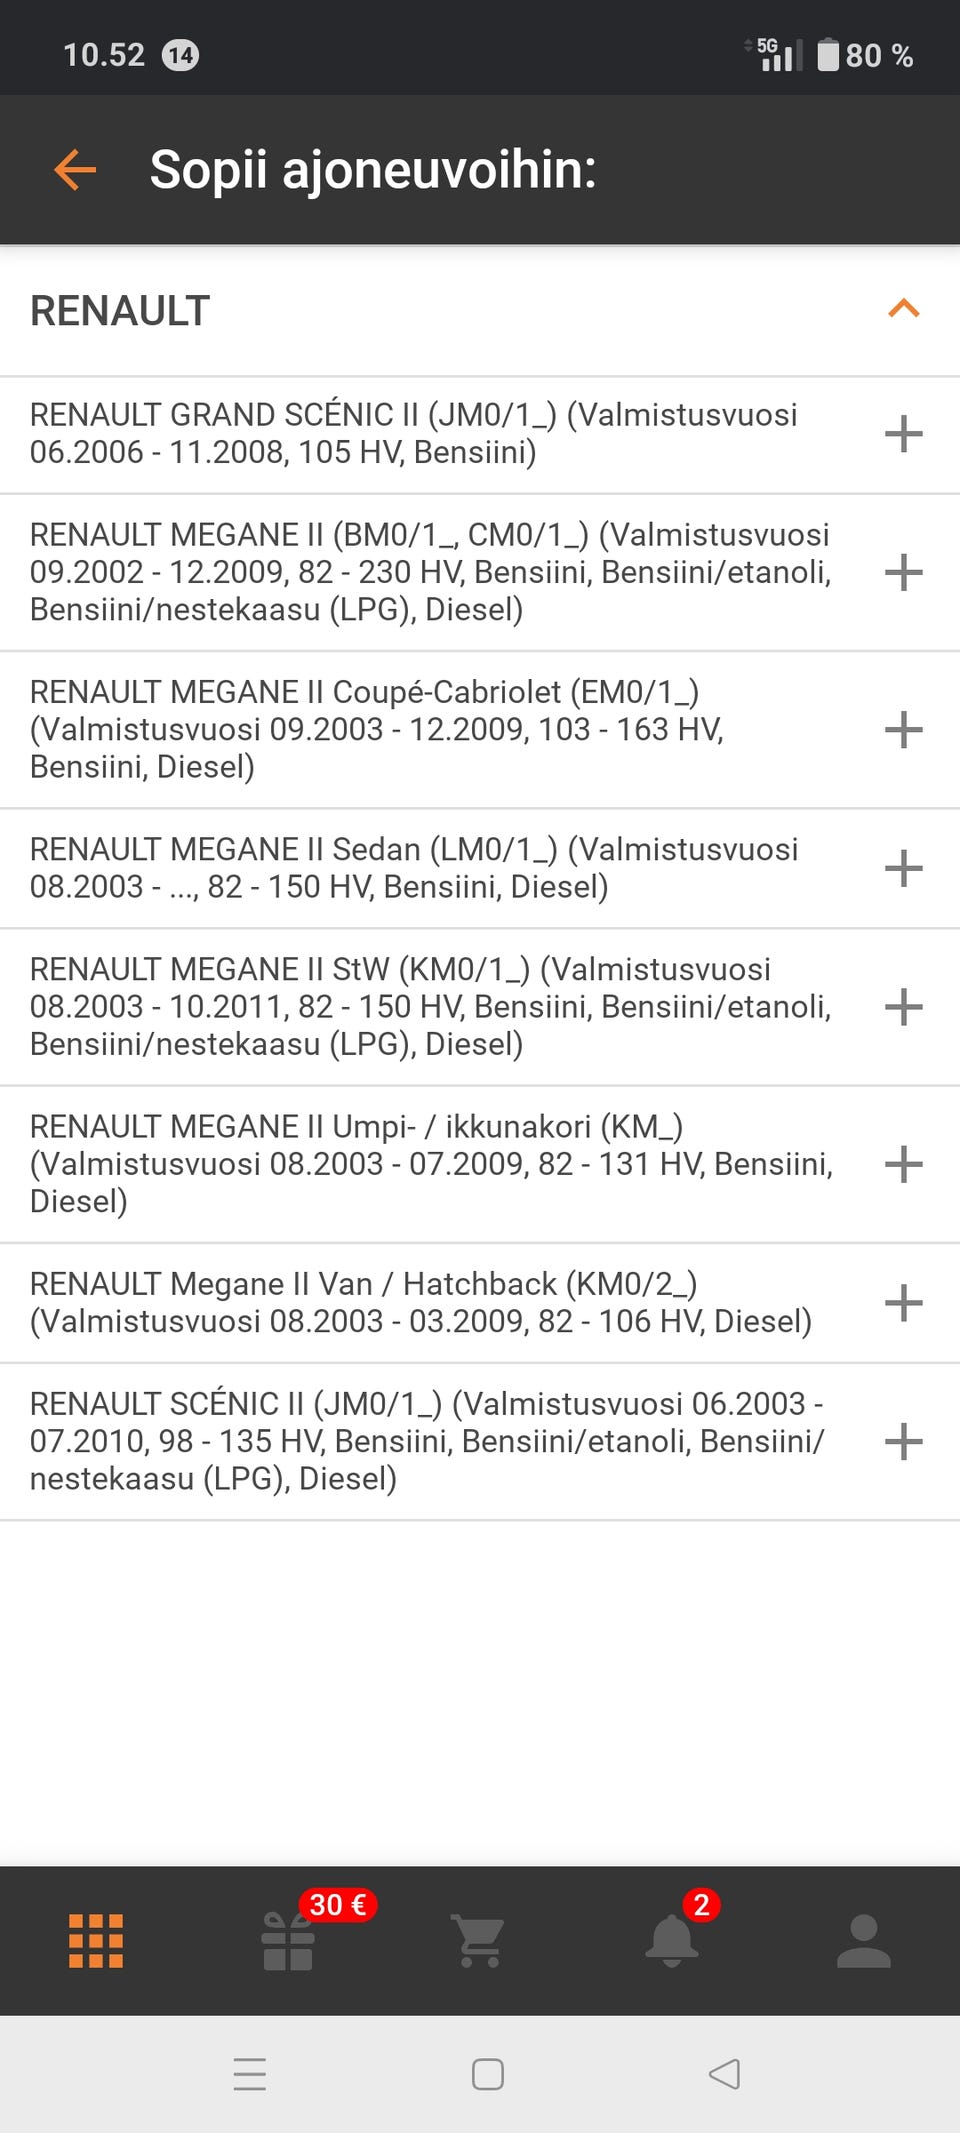960x2133 pixels.
Task: Expand Megane II Coupé-Cabriolet plus icon
Action: 903,730
